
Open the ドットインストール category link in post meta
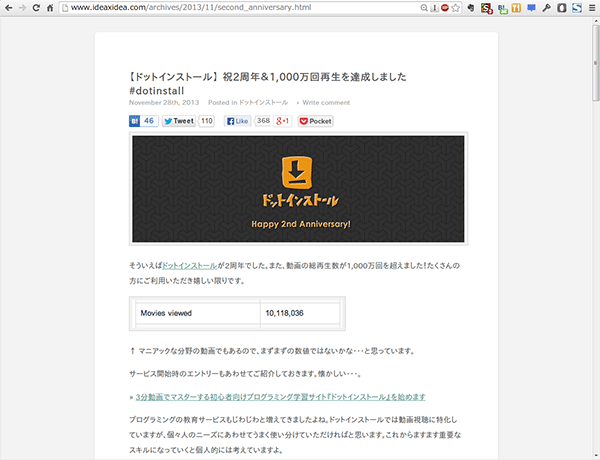[263, 103]
